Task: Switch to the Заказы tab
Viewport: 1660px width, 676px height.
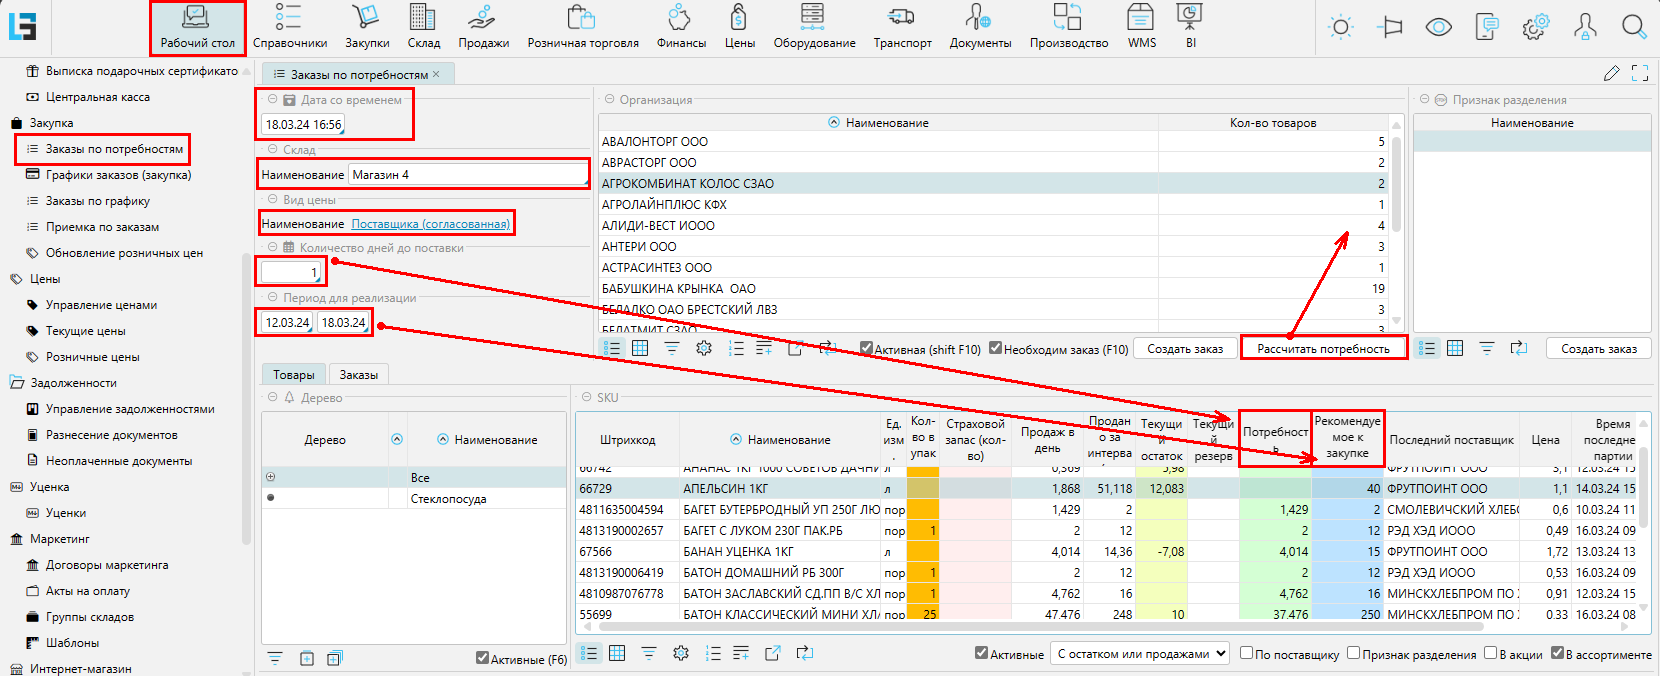Action: (358, 375)
